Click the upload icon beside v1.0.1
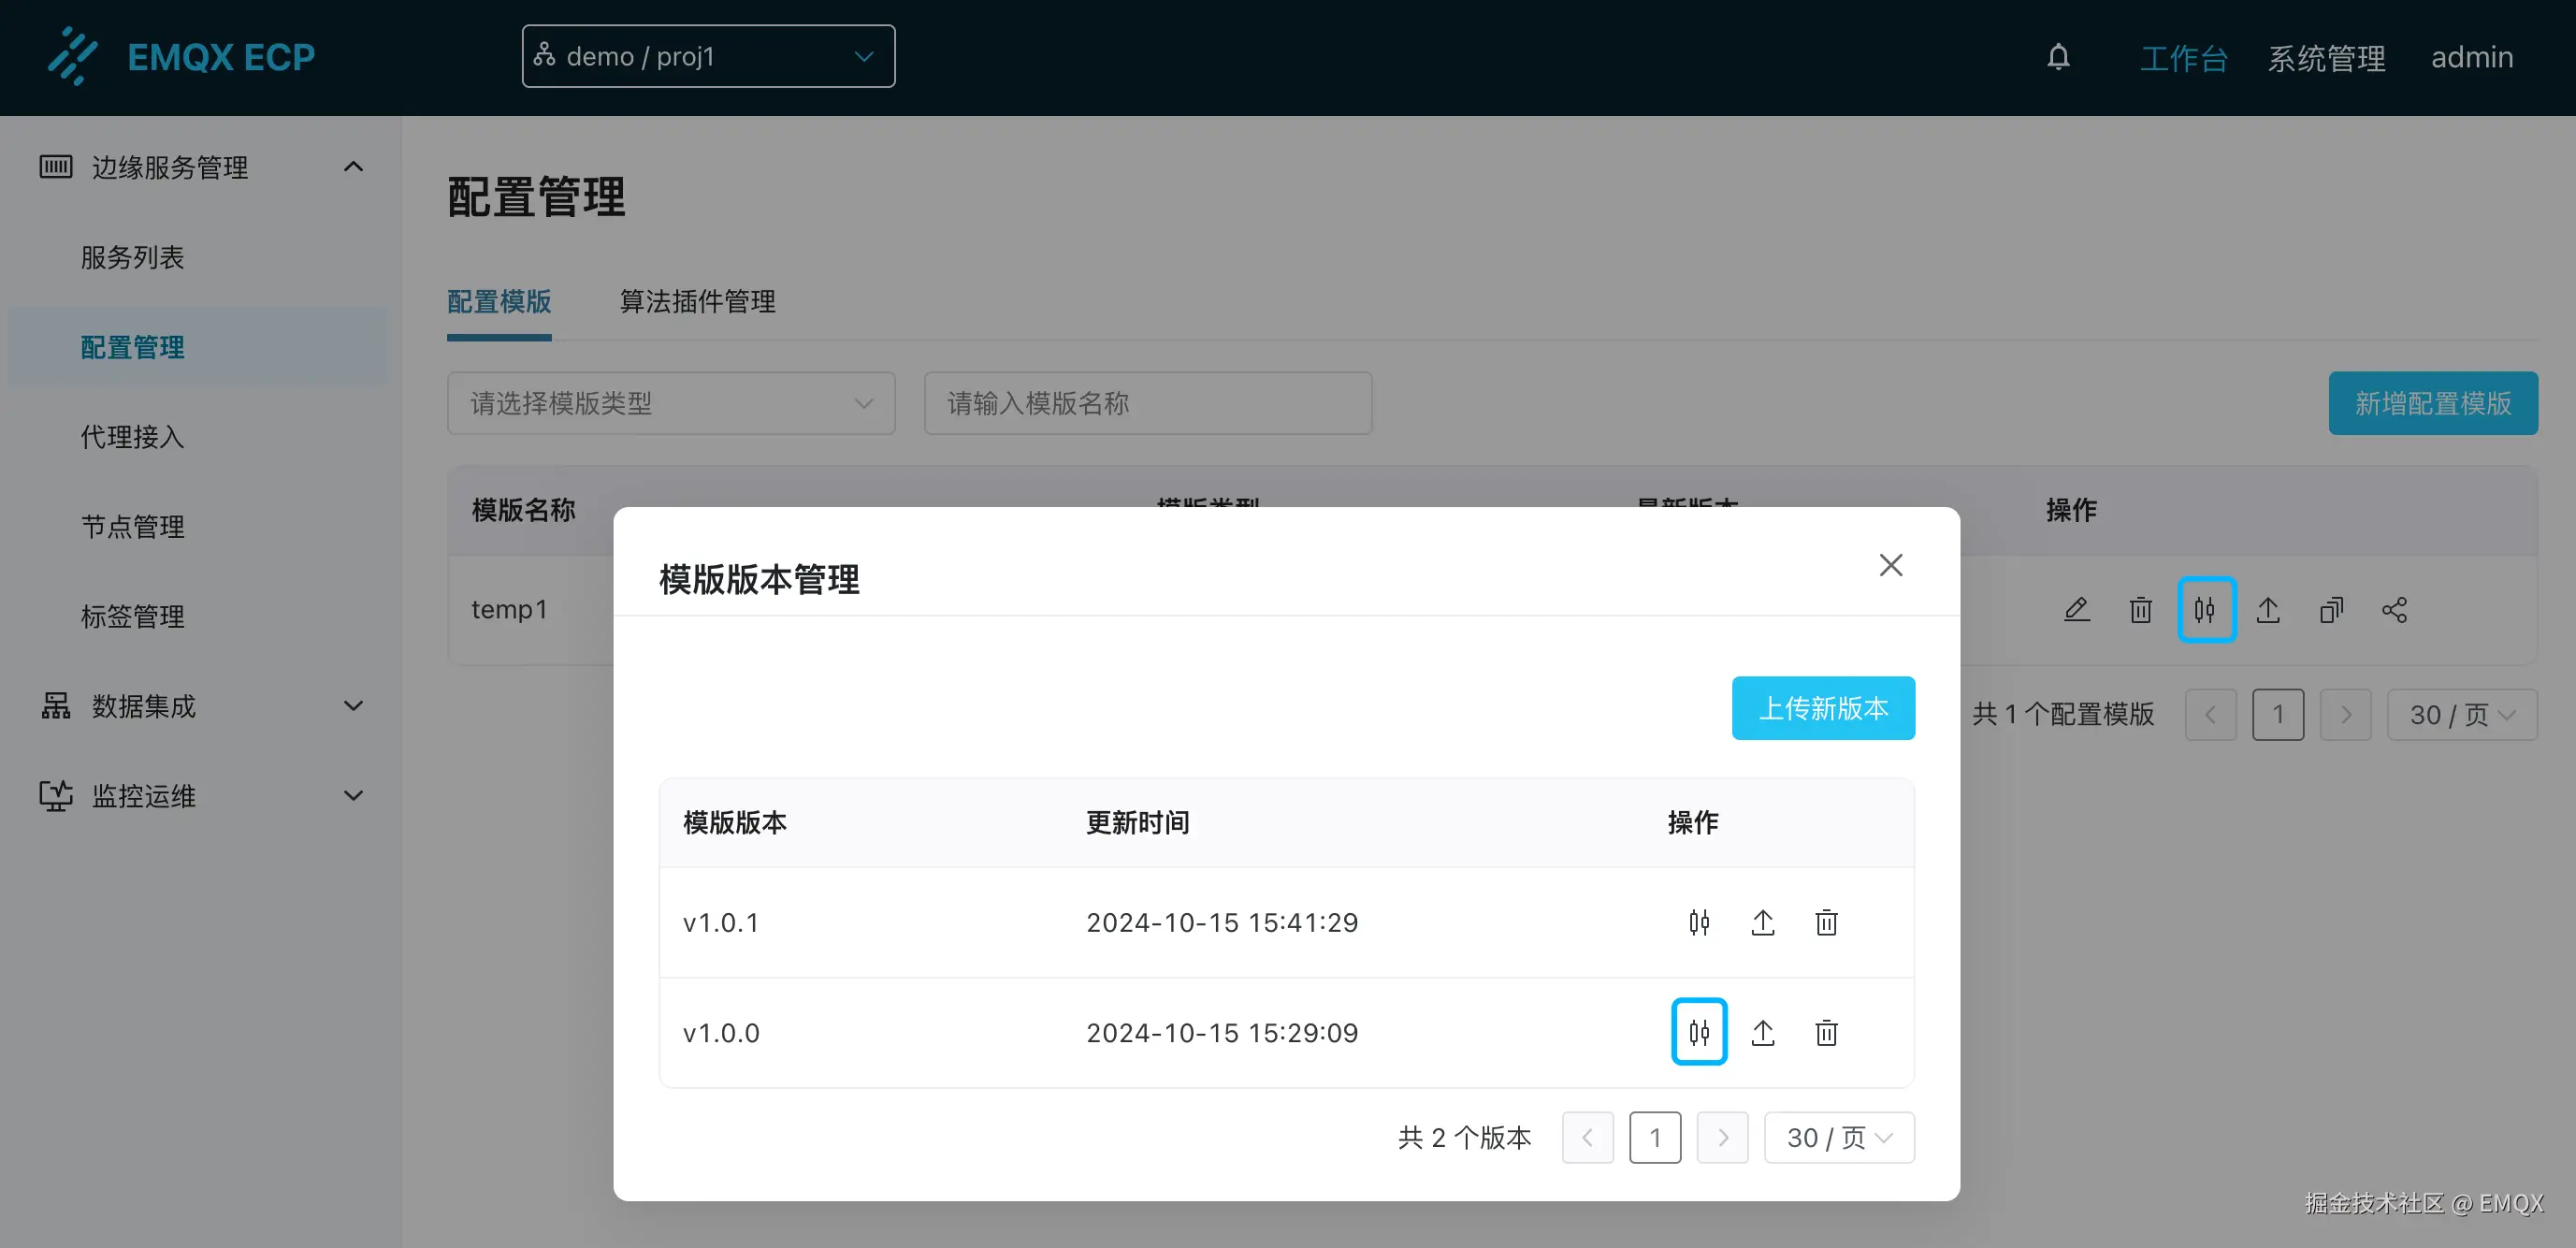This screenshot has height=1248, width=2576. point(1763,922)
